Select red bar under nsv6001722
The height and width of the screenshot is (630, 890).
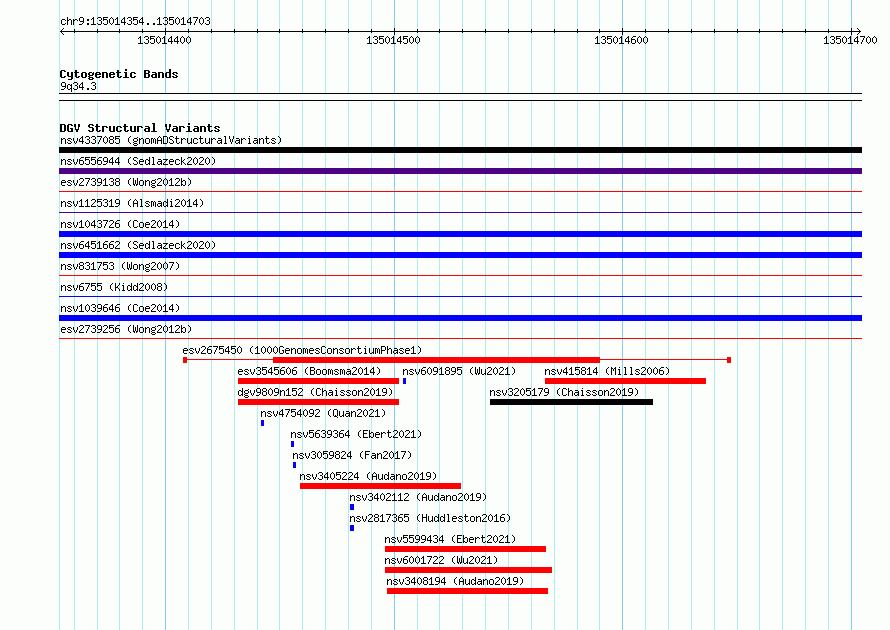468,570
